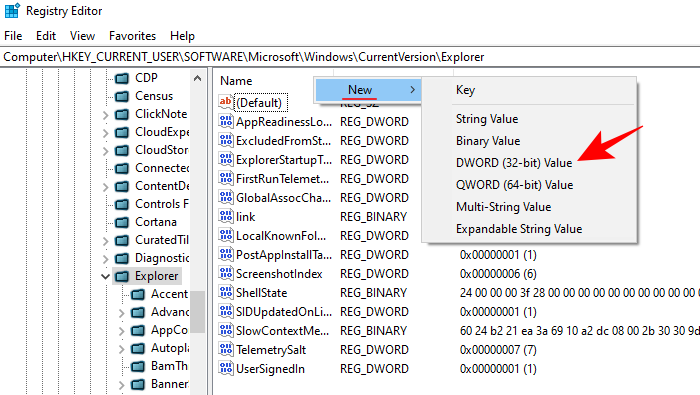The height and width of the screenshot is (395, 700).
Task: Select the Census folder icon
Action: 122,96
